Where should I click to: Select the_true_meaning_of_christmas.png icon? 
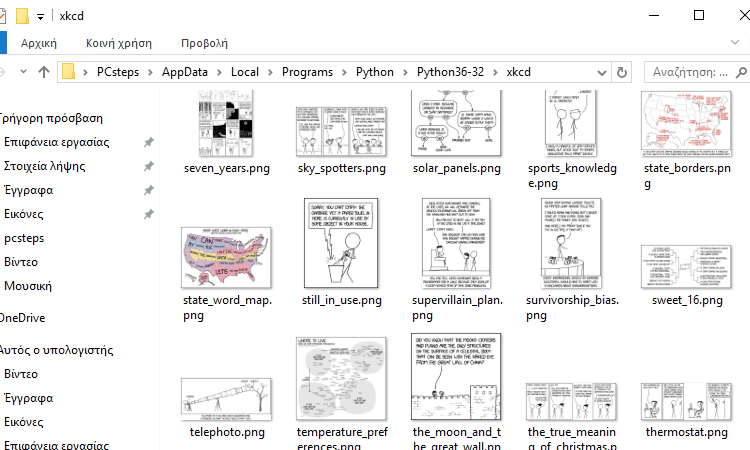pos(571,402)
